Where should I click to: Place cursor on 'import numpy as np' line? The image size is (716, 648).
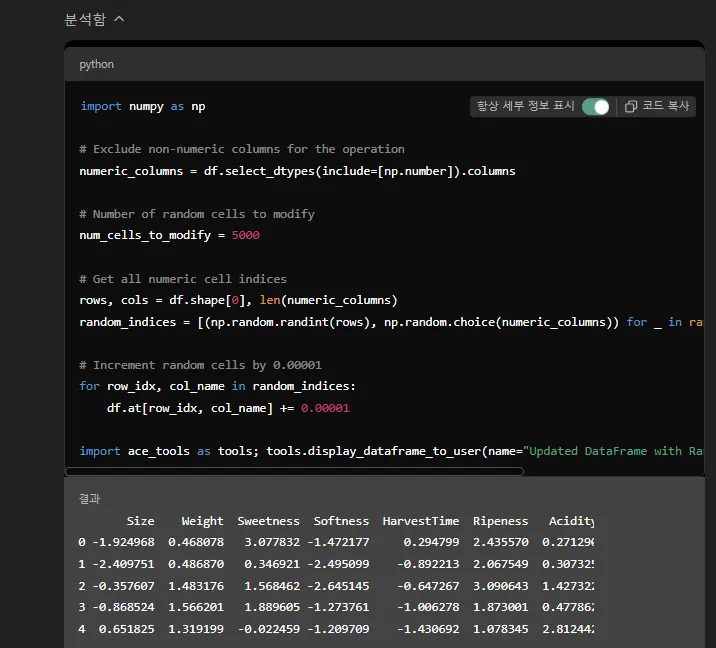pyautogui.click(x=143, y=106)
